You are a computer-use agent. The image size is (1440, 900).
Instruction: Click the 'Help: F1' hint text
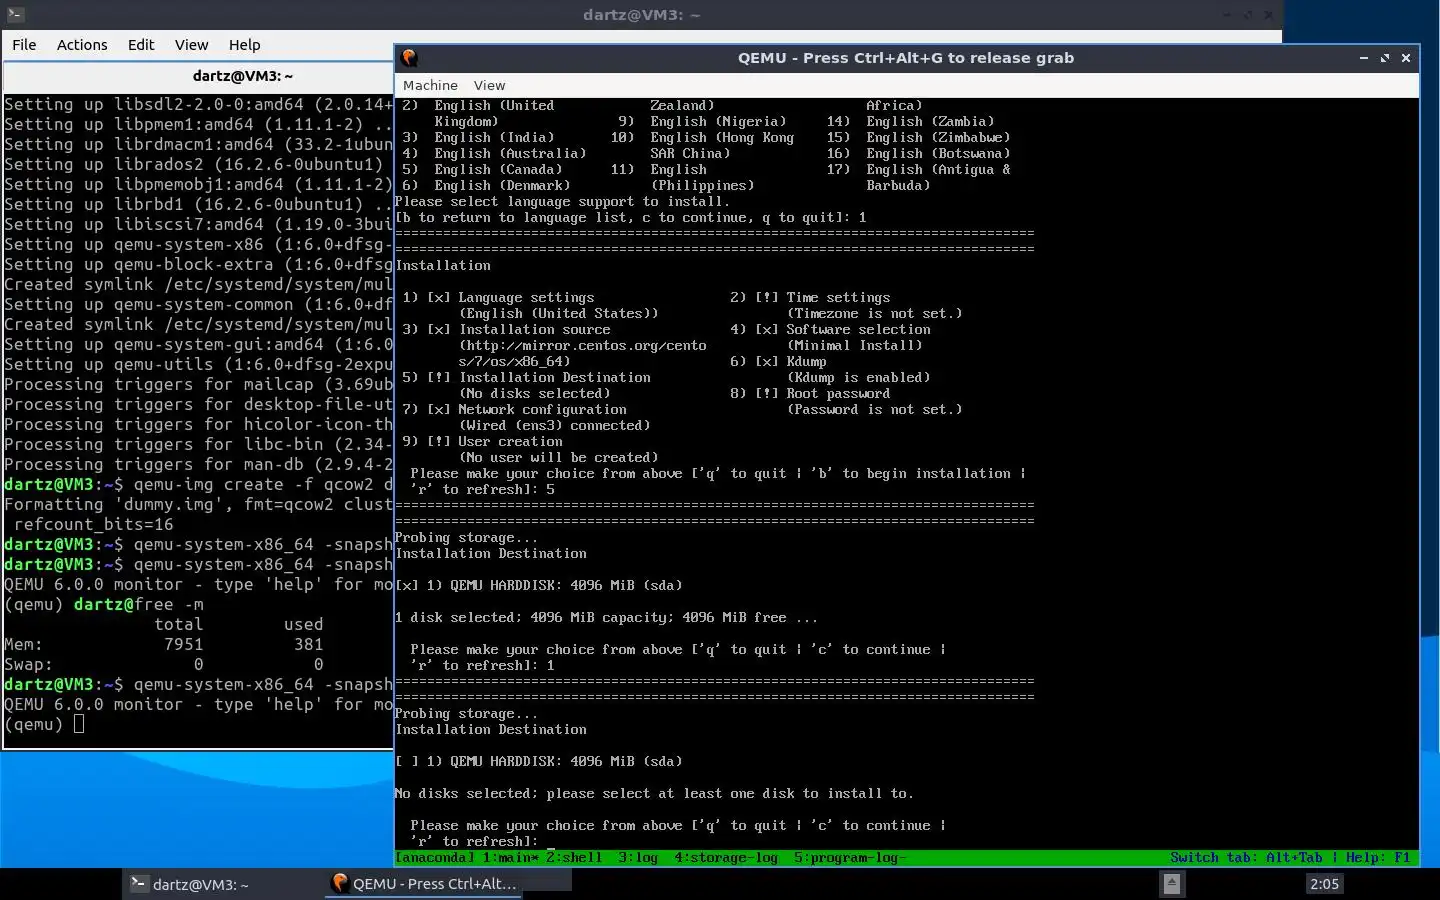(1378, 858)
